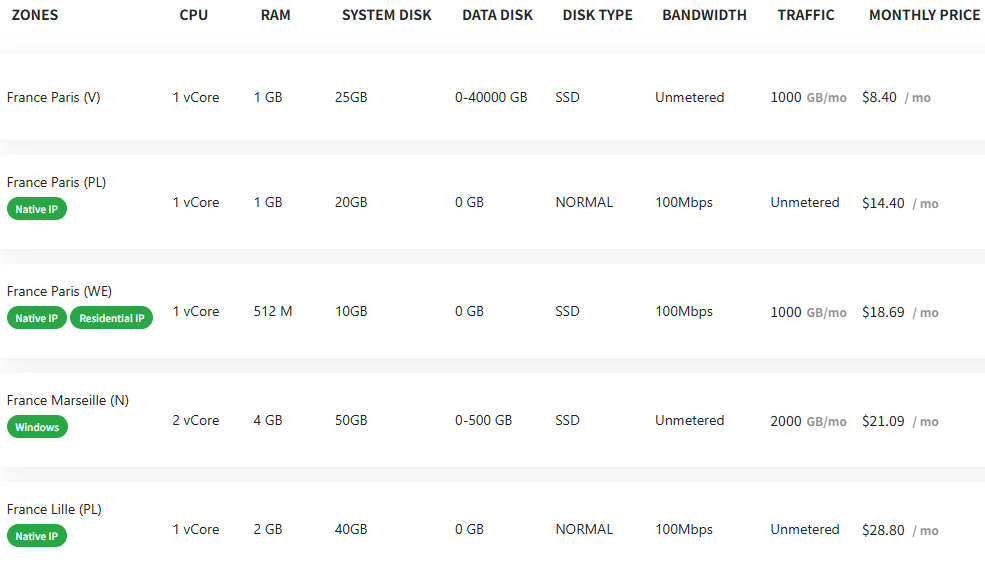
Task: Sort by the CPU column header
Action: 195,15
